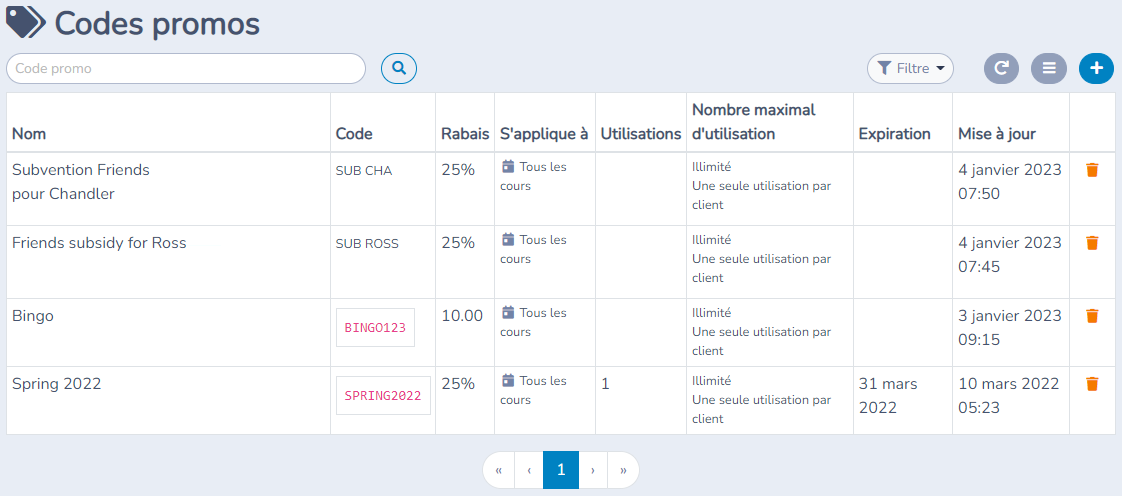Screen dimensions: 1122x496
Task: Open the Subvention Friends pour Chandler entry
Action: point(81,182)
